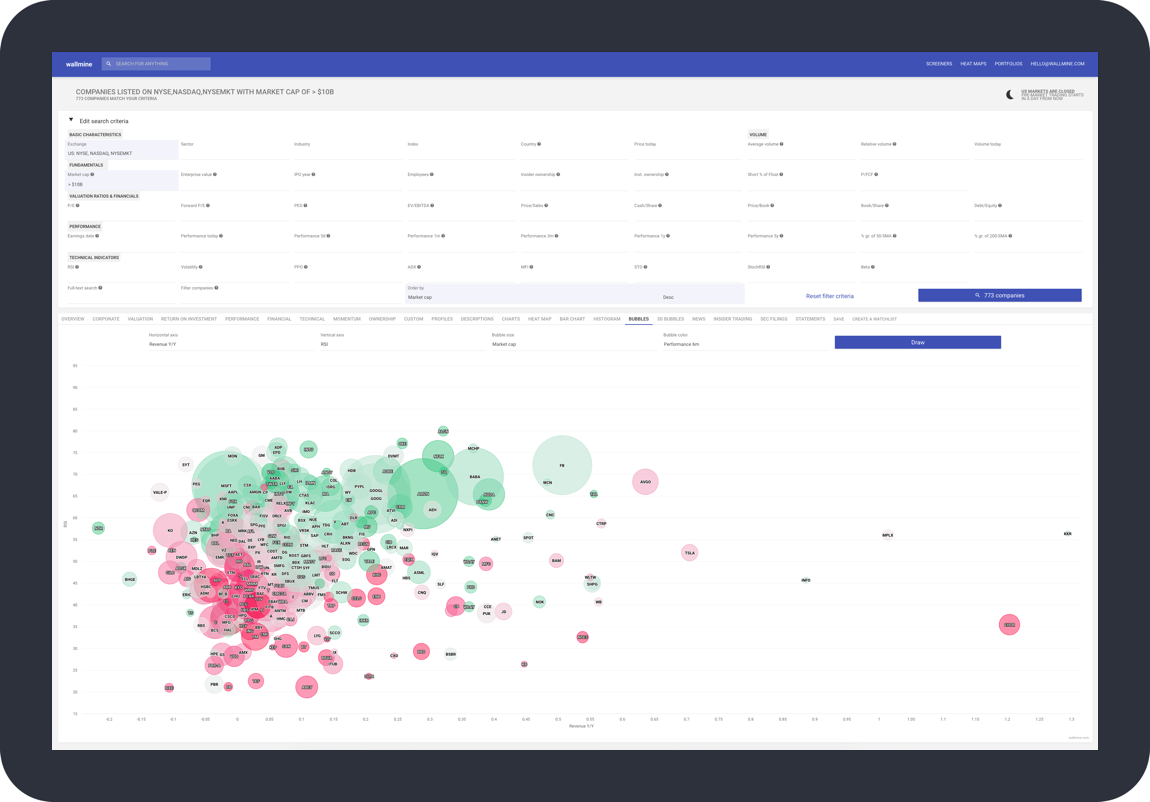
Task: Open the Bubble size Market cap dropdown
Action: 574,340
